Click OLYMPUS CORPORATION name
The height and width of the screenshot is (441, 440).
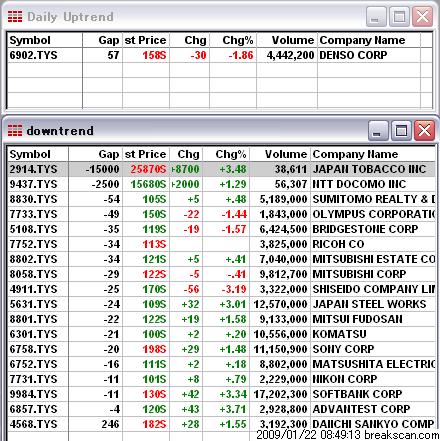pos(373,214)
